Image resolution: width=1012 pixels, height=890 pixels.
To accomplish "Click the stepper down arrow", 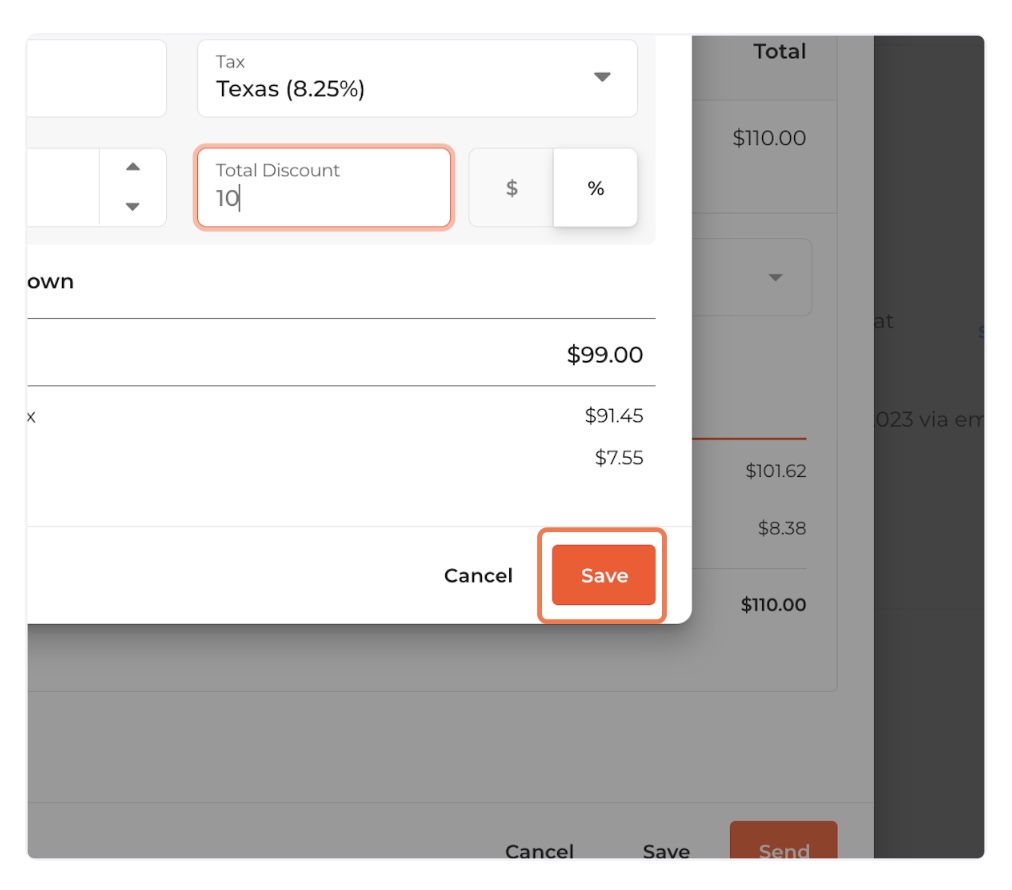I will click(132, 207).
